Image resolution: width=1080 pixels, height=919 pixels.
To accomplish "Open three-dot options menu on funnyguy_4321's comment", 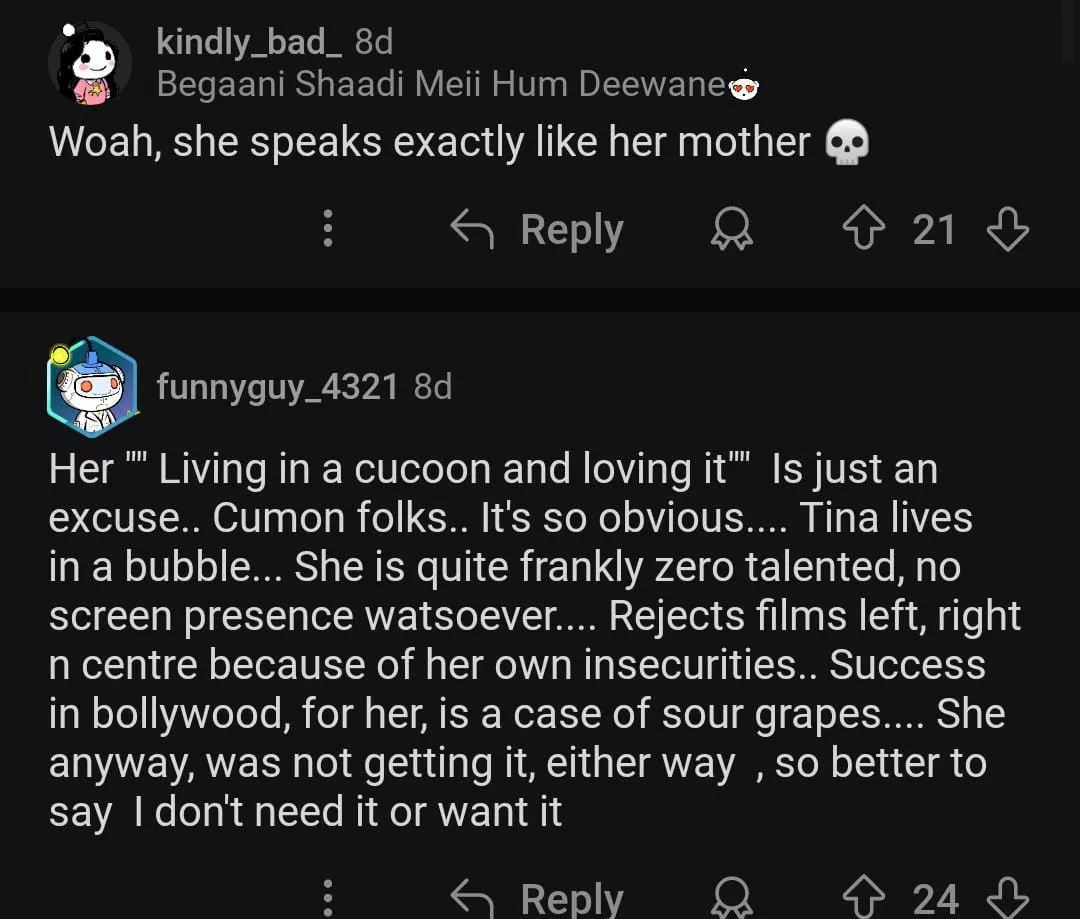I will 327,897.
